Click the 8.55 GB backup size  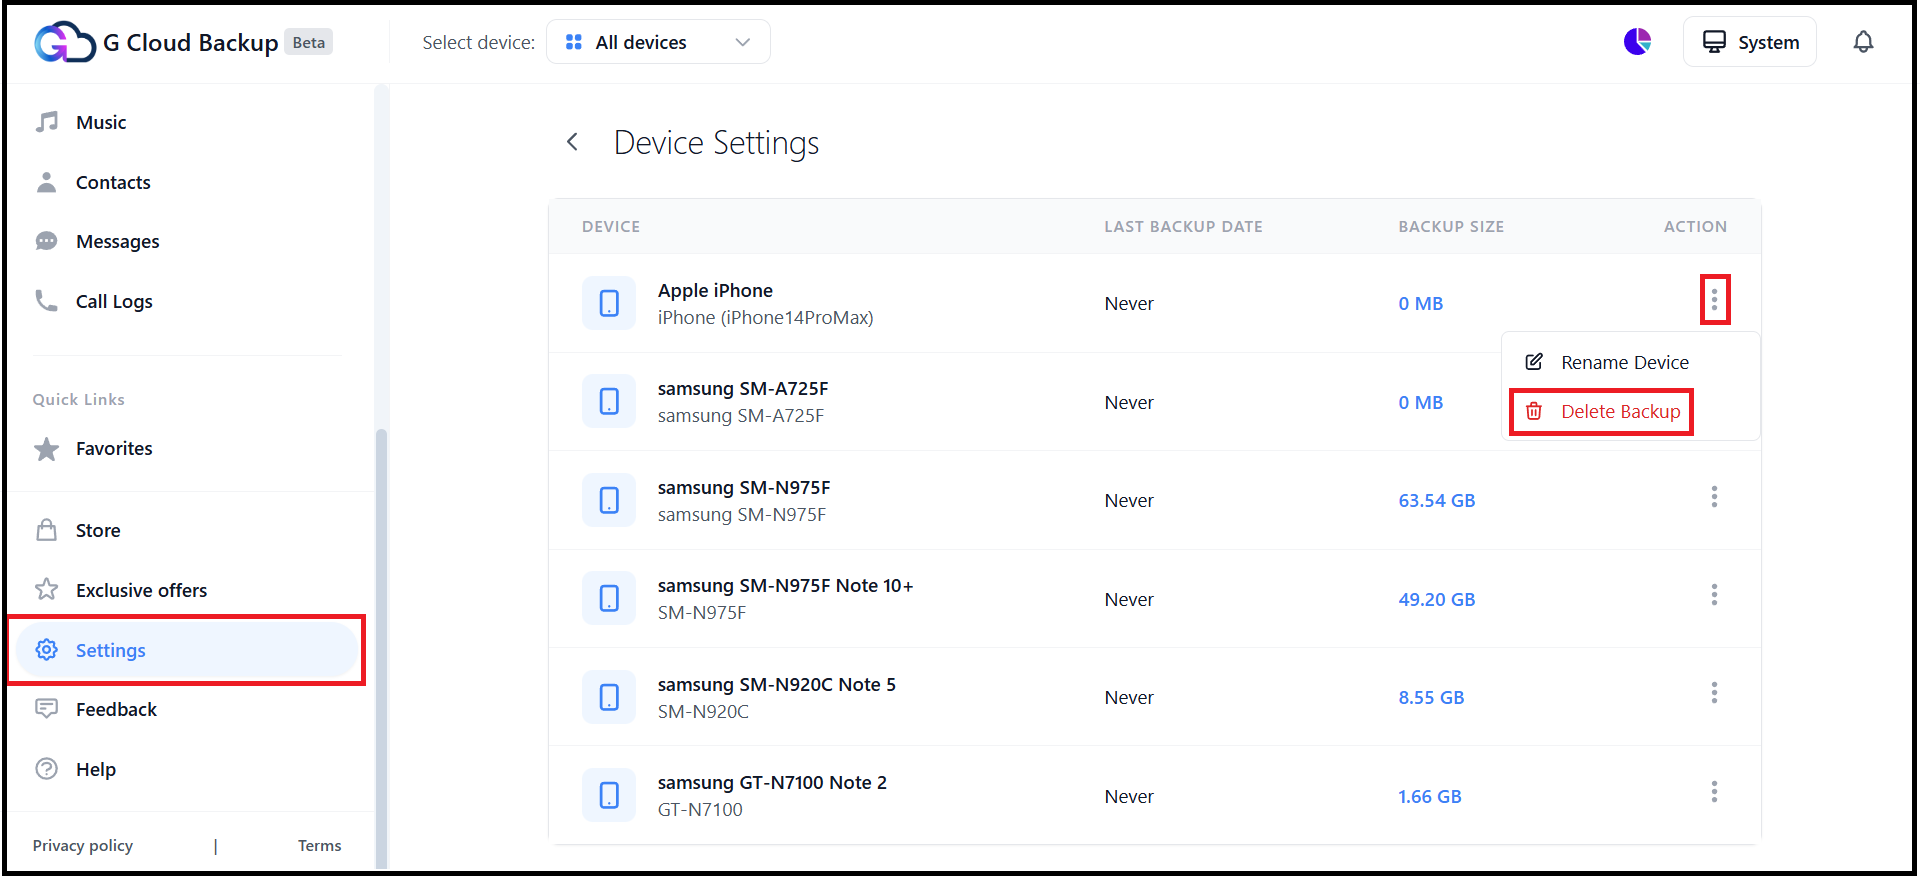click(x=1431, y=697)
